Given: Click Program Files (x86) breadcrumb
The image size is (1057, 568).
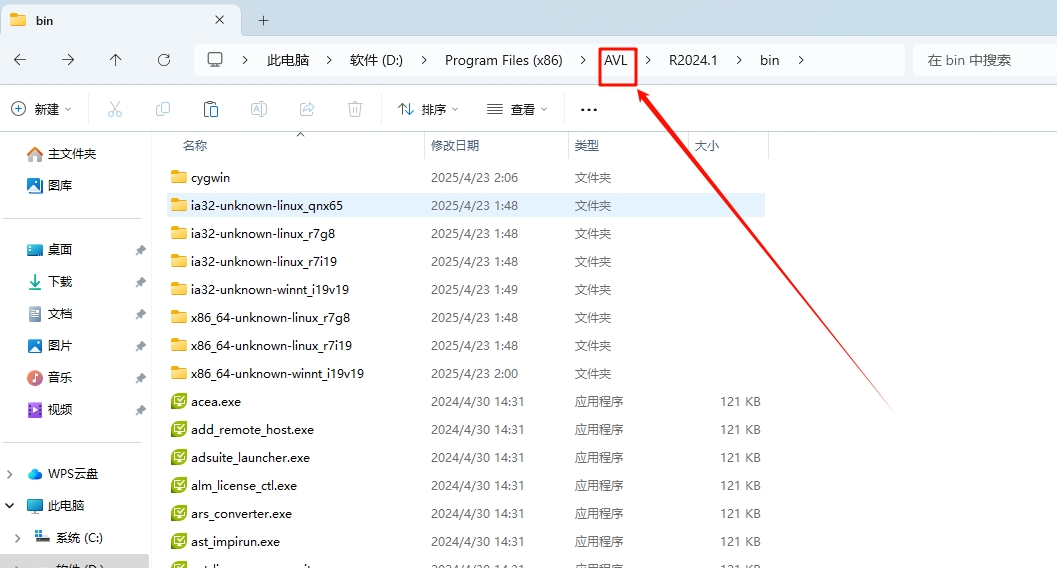Looking at the screenshot, I should click(504, 60).
